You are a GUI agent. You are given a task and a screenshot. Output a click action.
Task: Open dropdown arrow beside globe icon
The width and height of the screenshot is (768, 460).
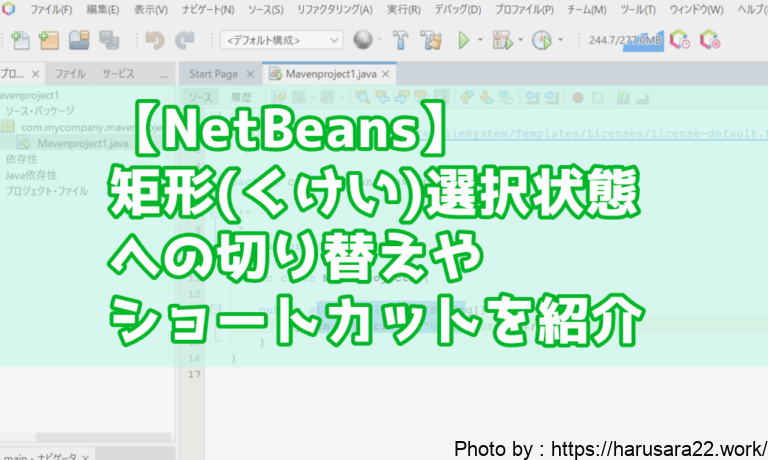pos(379,40)
